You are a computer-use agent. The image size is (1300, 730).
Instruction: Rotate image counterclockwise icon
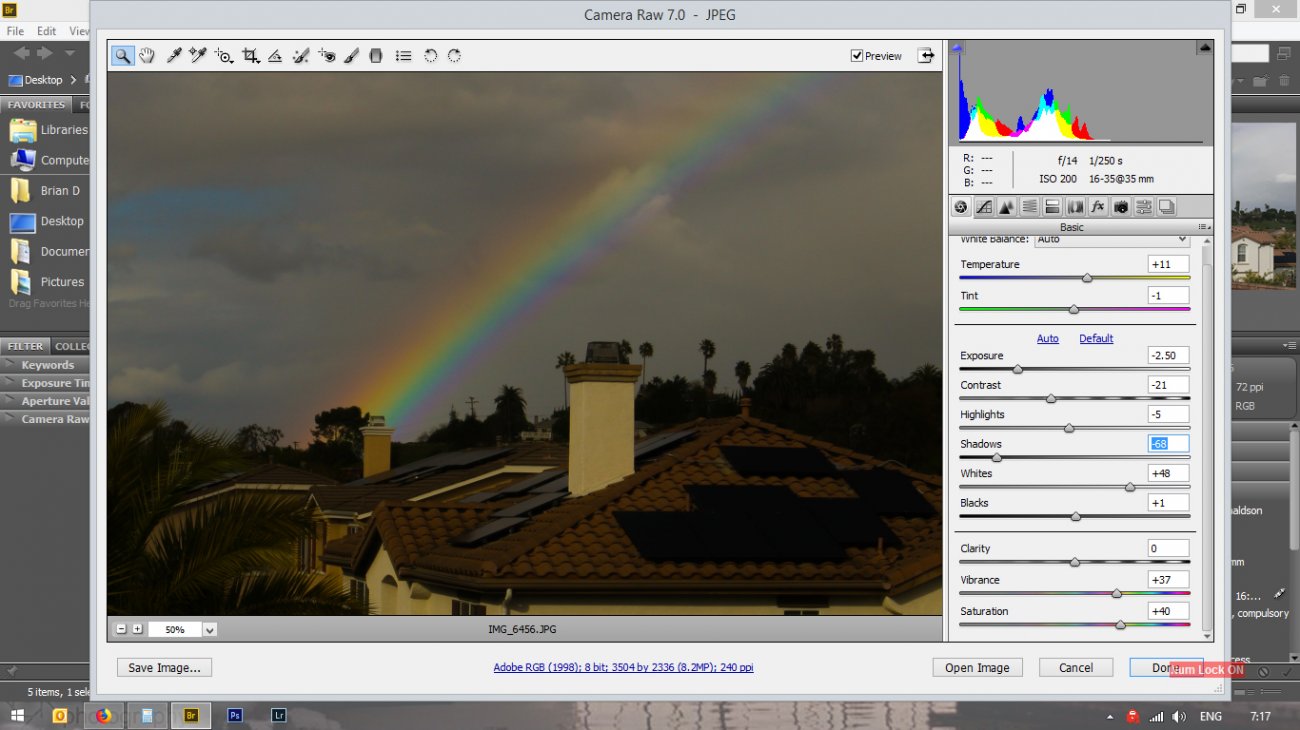pos(430,56)
